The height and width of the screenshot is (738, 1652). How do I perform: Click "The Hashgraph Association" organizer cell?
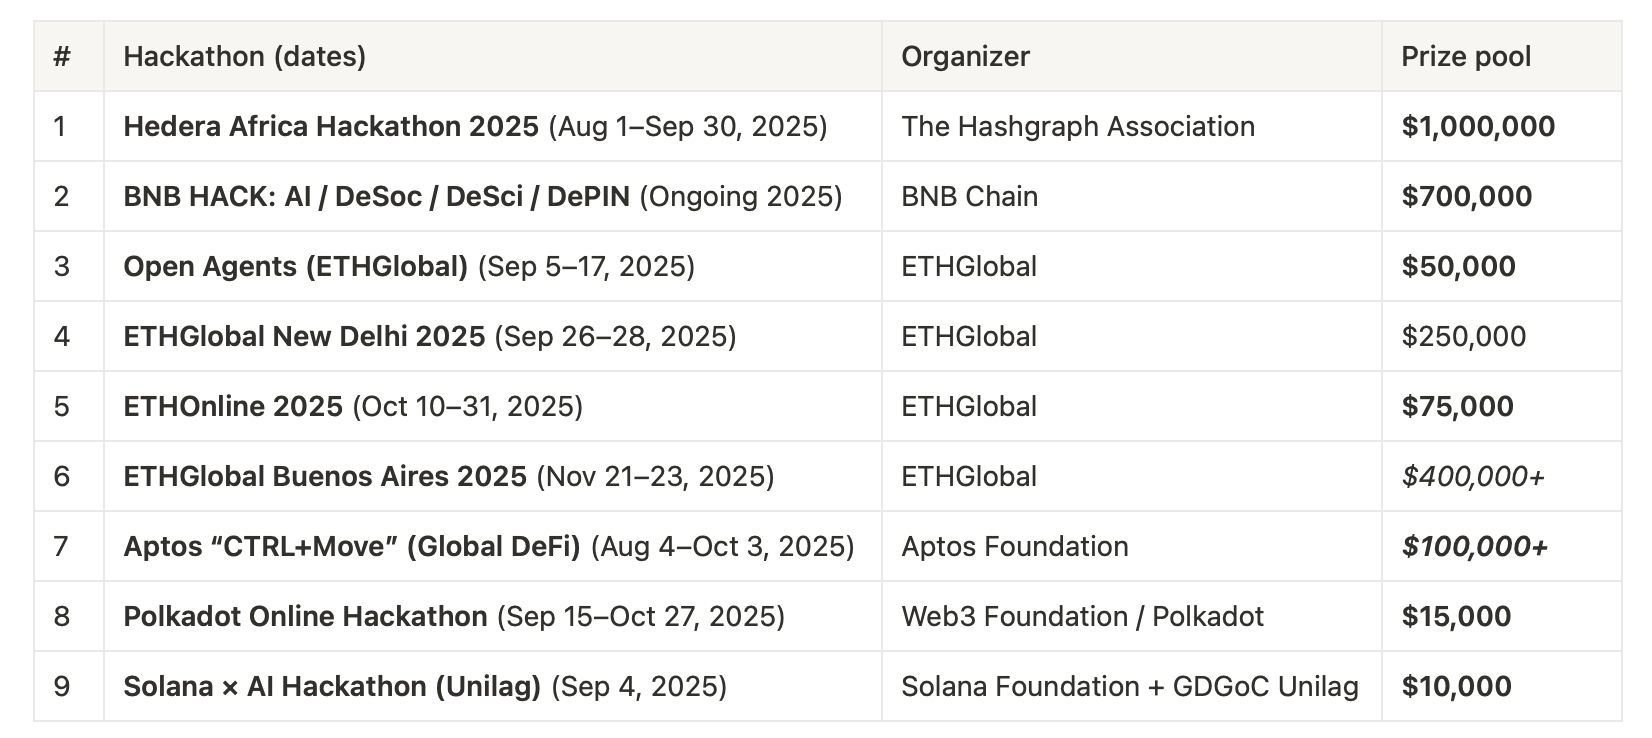point(1077,126)
